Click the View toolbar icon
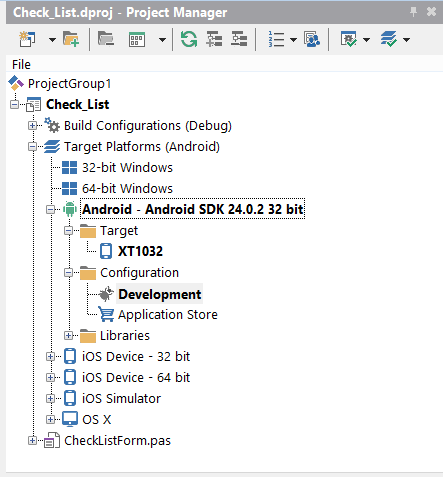This screenshot has width=443, height=477. (137, 39)
